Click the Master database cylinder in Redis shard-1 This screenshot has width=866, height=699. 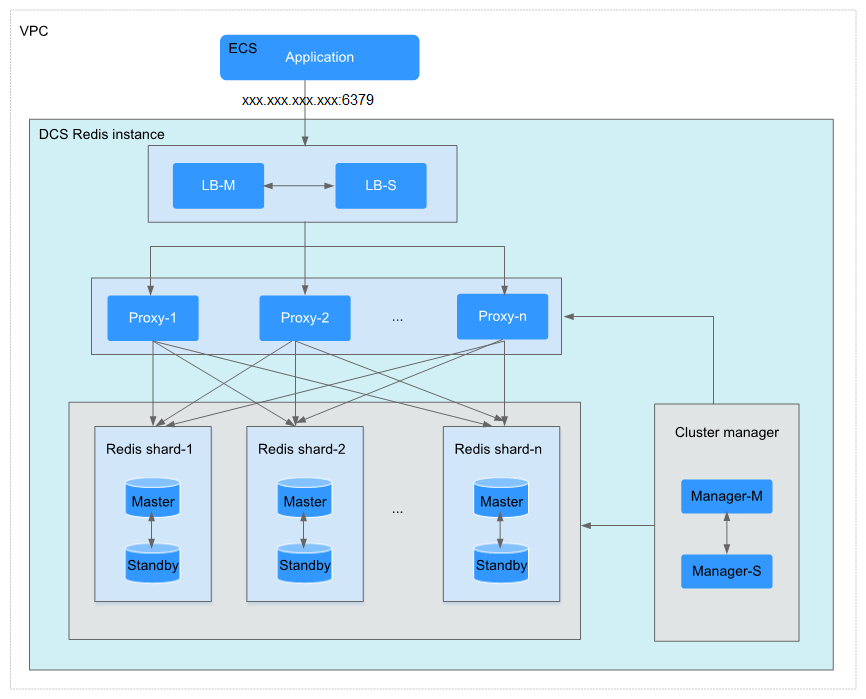click(x=152, y=500)
